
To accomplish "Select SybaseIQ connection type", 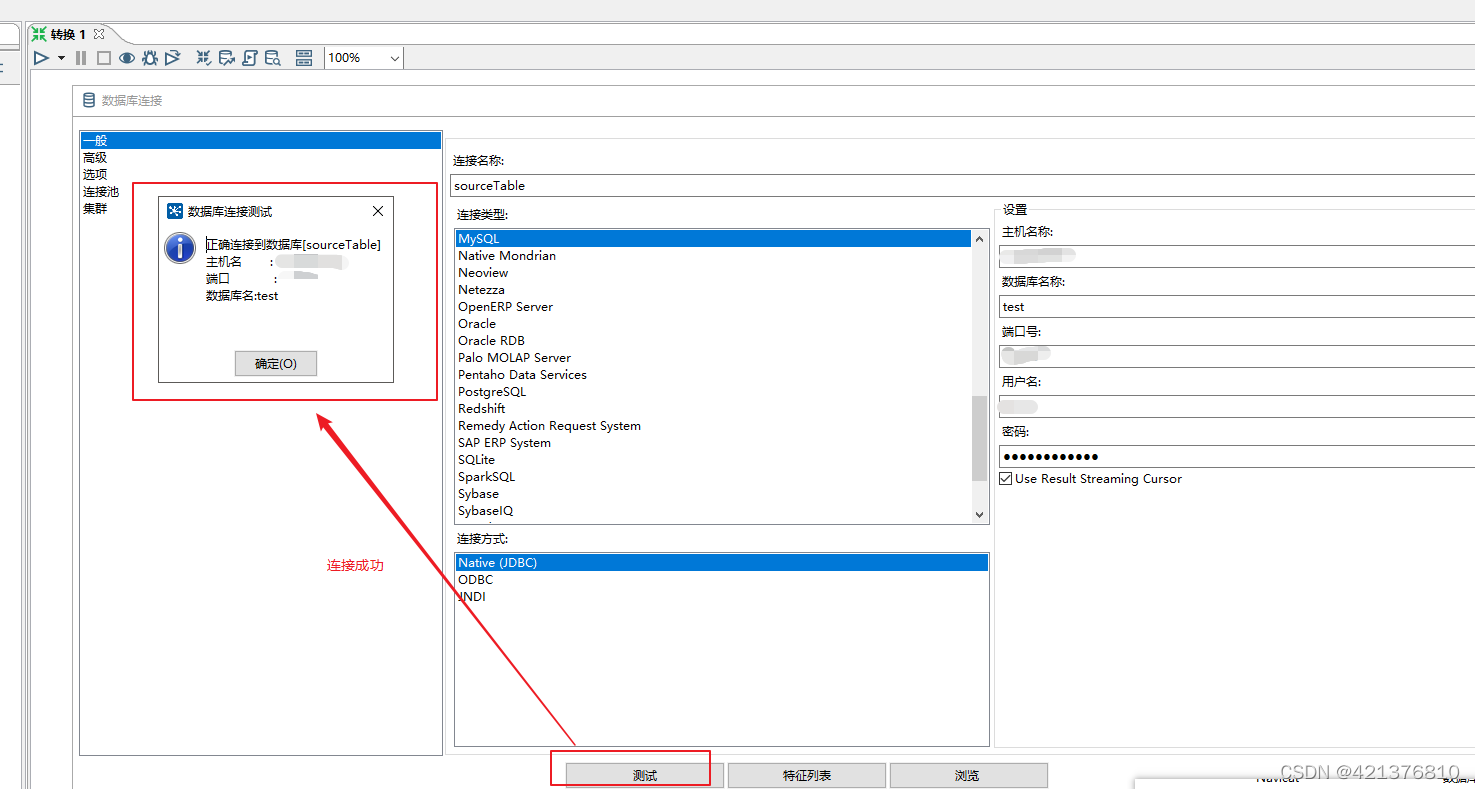I will point(486,510).
